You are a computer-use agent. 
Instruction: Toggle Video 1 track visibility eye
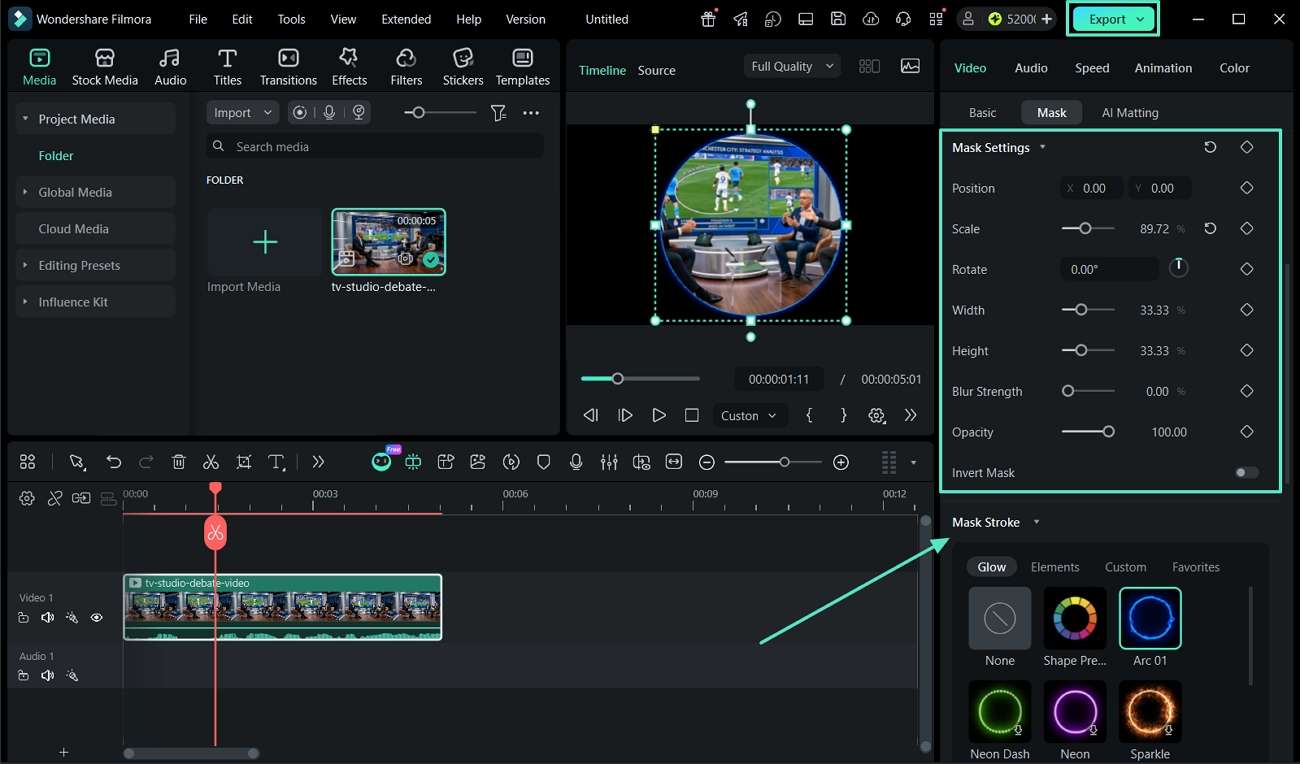point(96,618)
